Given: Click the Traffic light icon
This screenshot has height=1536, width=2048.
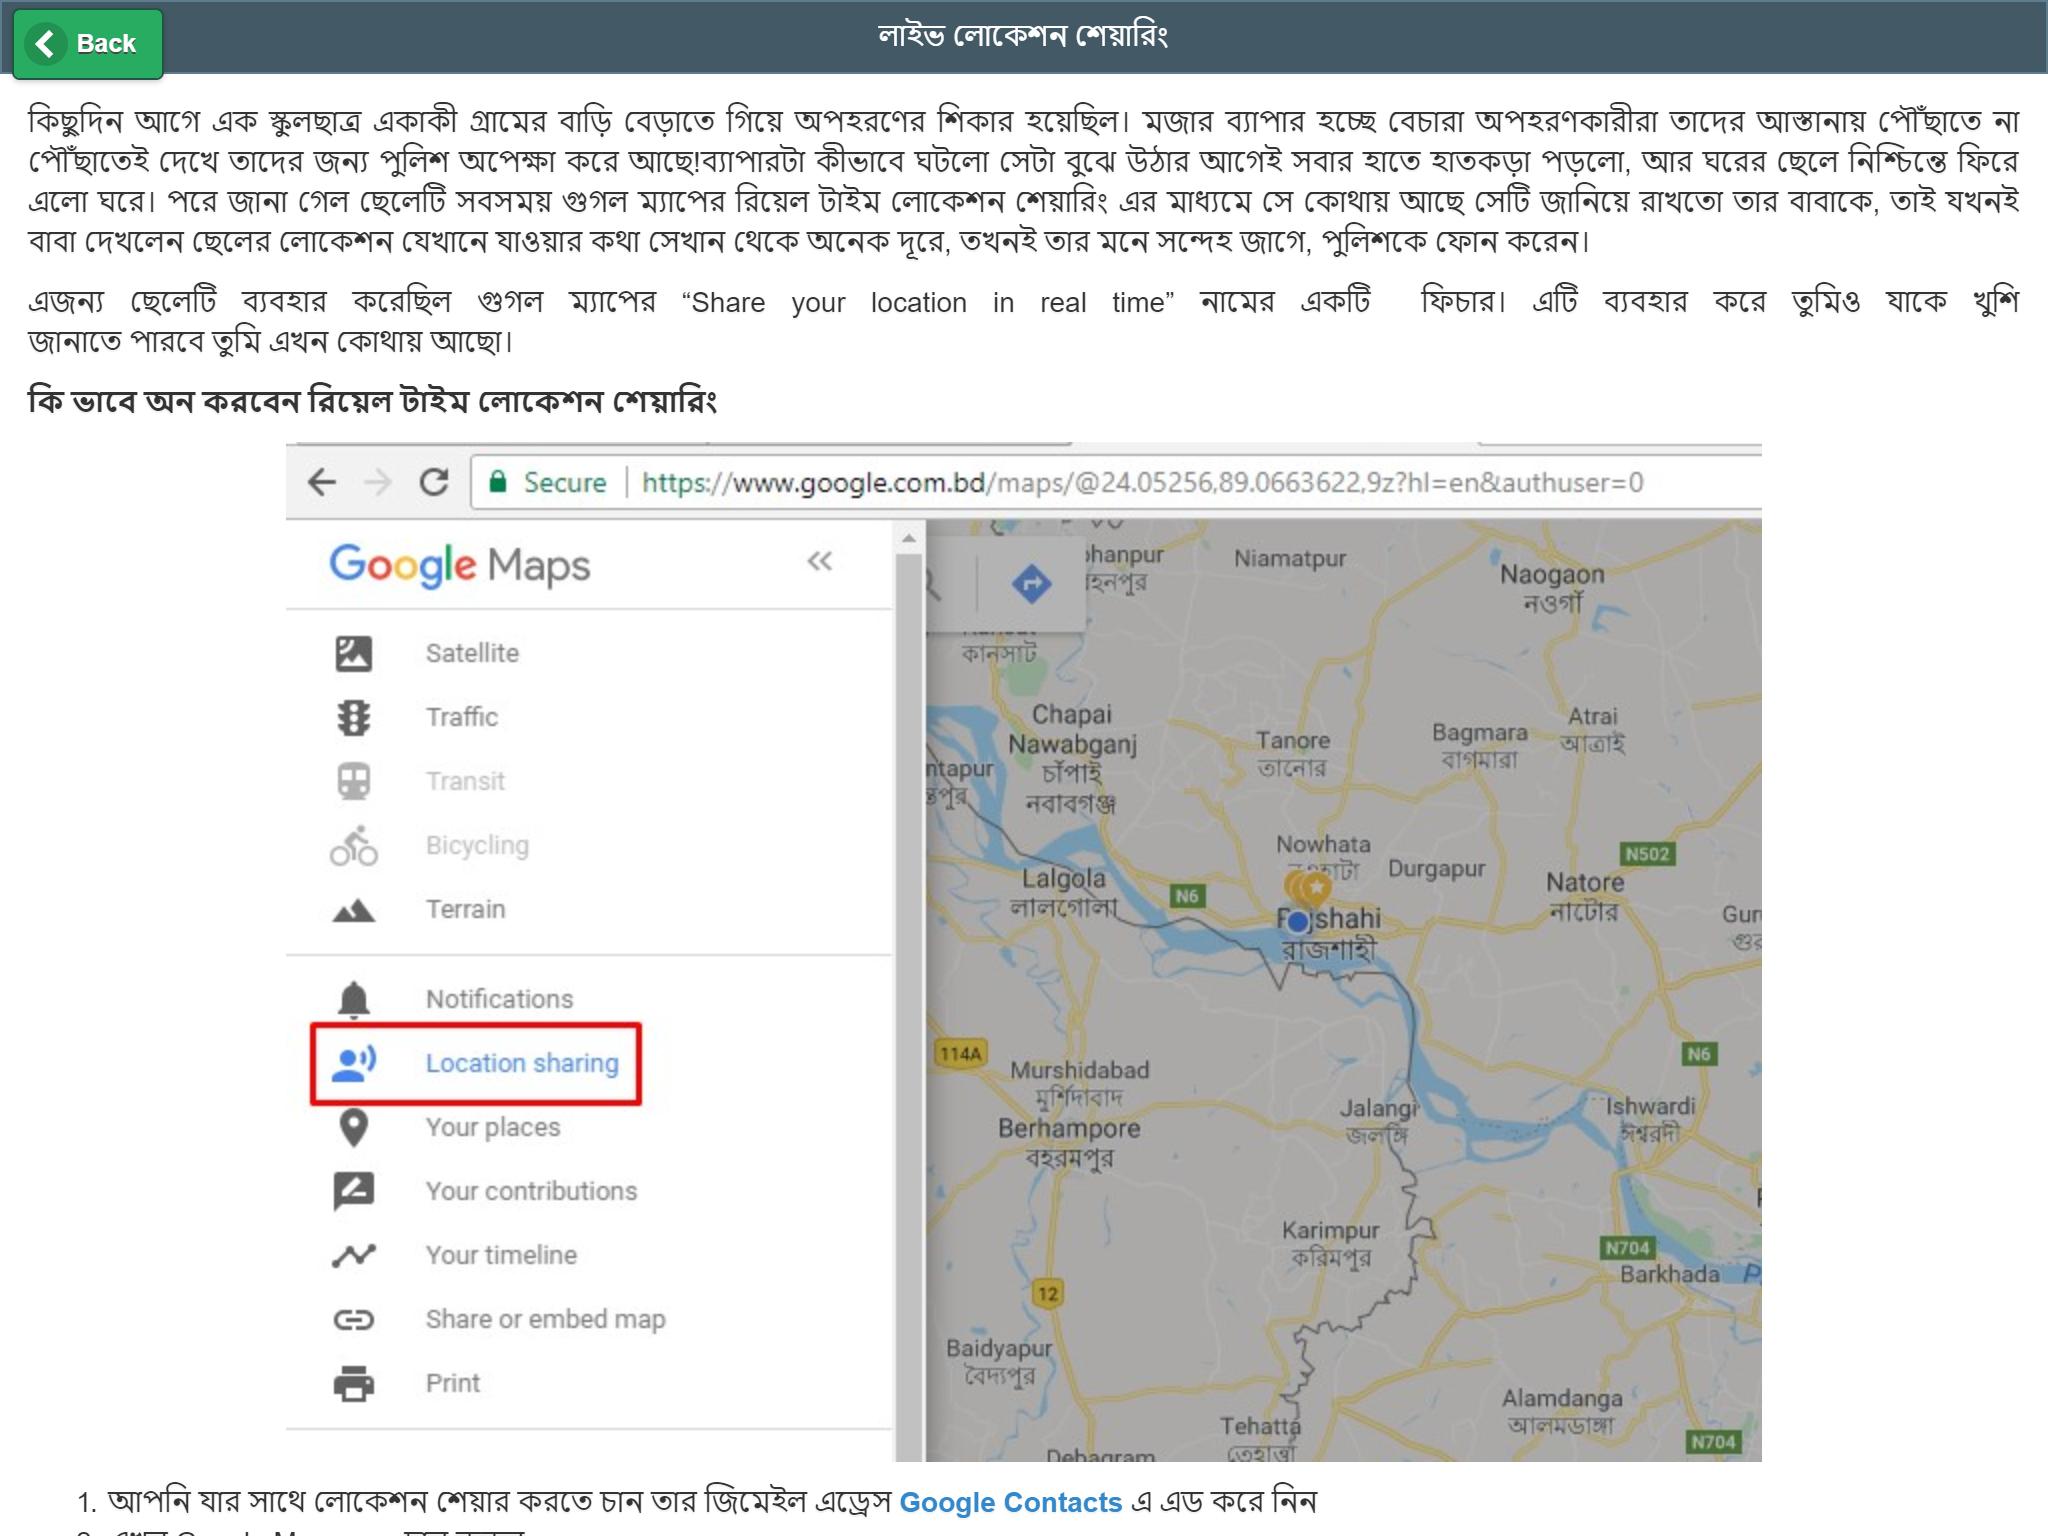Looking at the screenshot, I should point(353,717).
